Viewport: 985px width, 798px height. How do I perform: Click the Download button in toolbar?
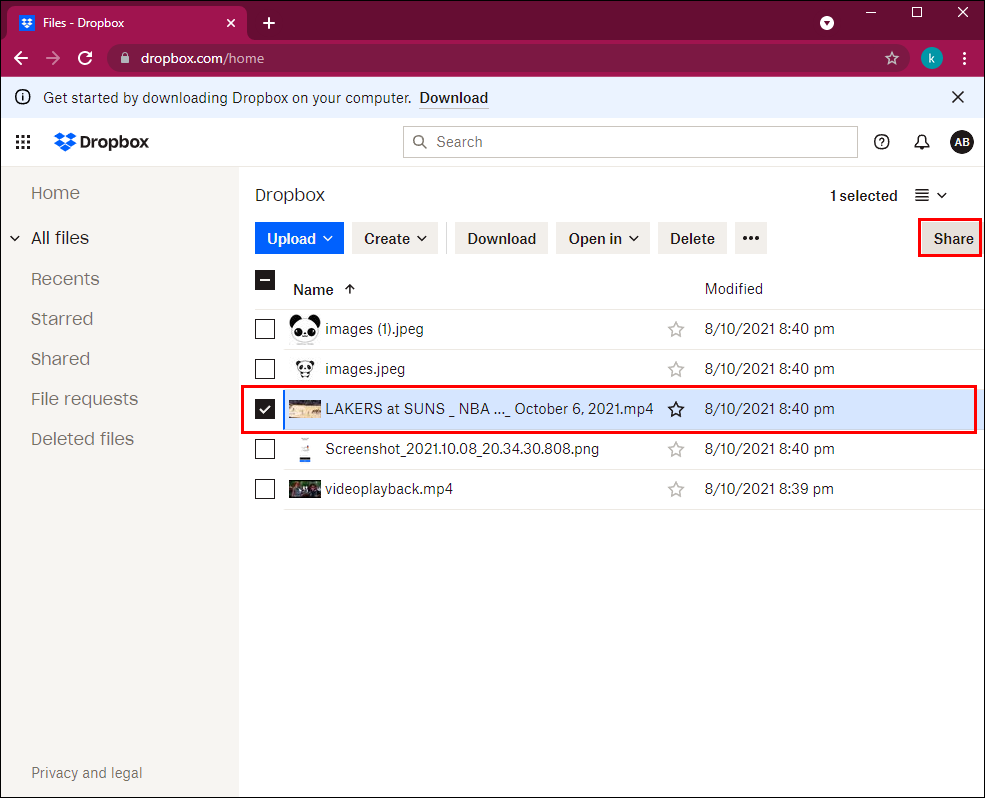click(x=501, y=238)
